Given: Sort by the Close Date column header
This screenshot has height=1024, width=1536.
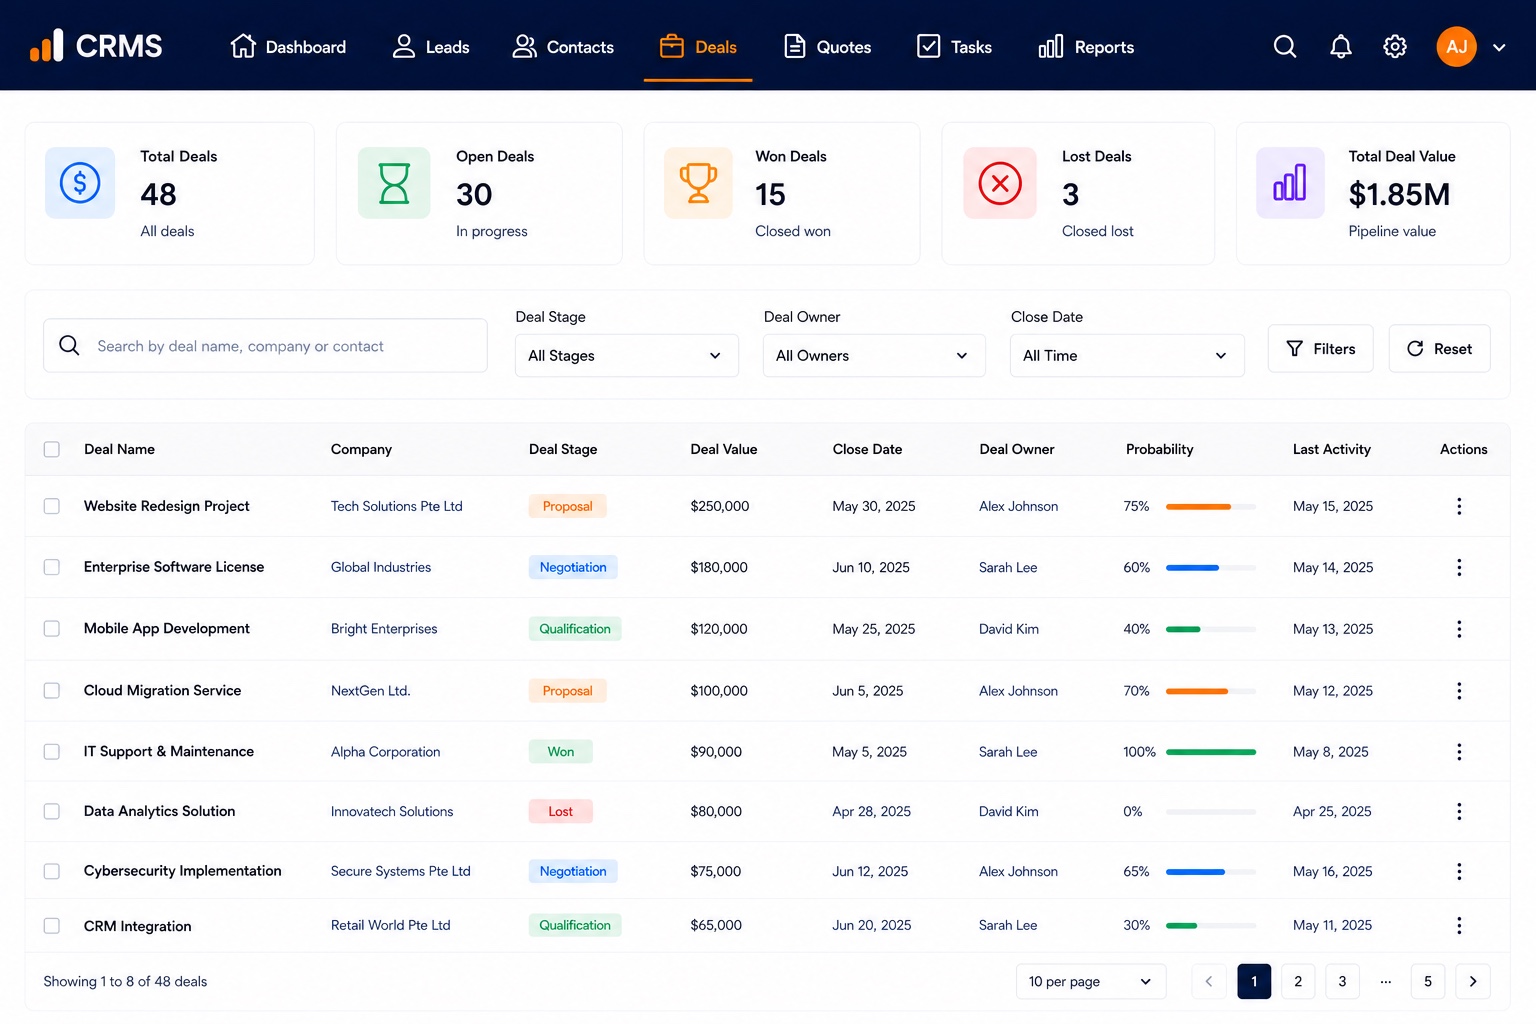Looking at the screenshot, I should (x=867, y=449).
